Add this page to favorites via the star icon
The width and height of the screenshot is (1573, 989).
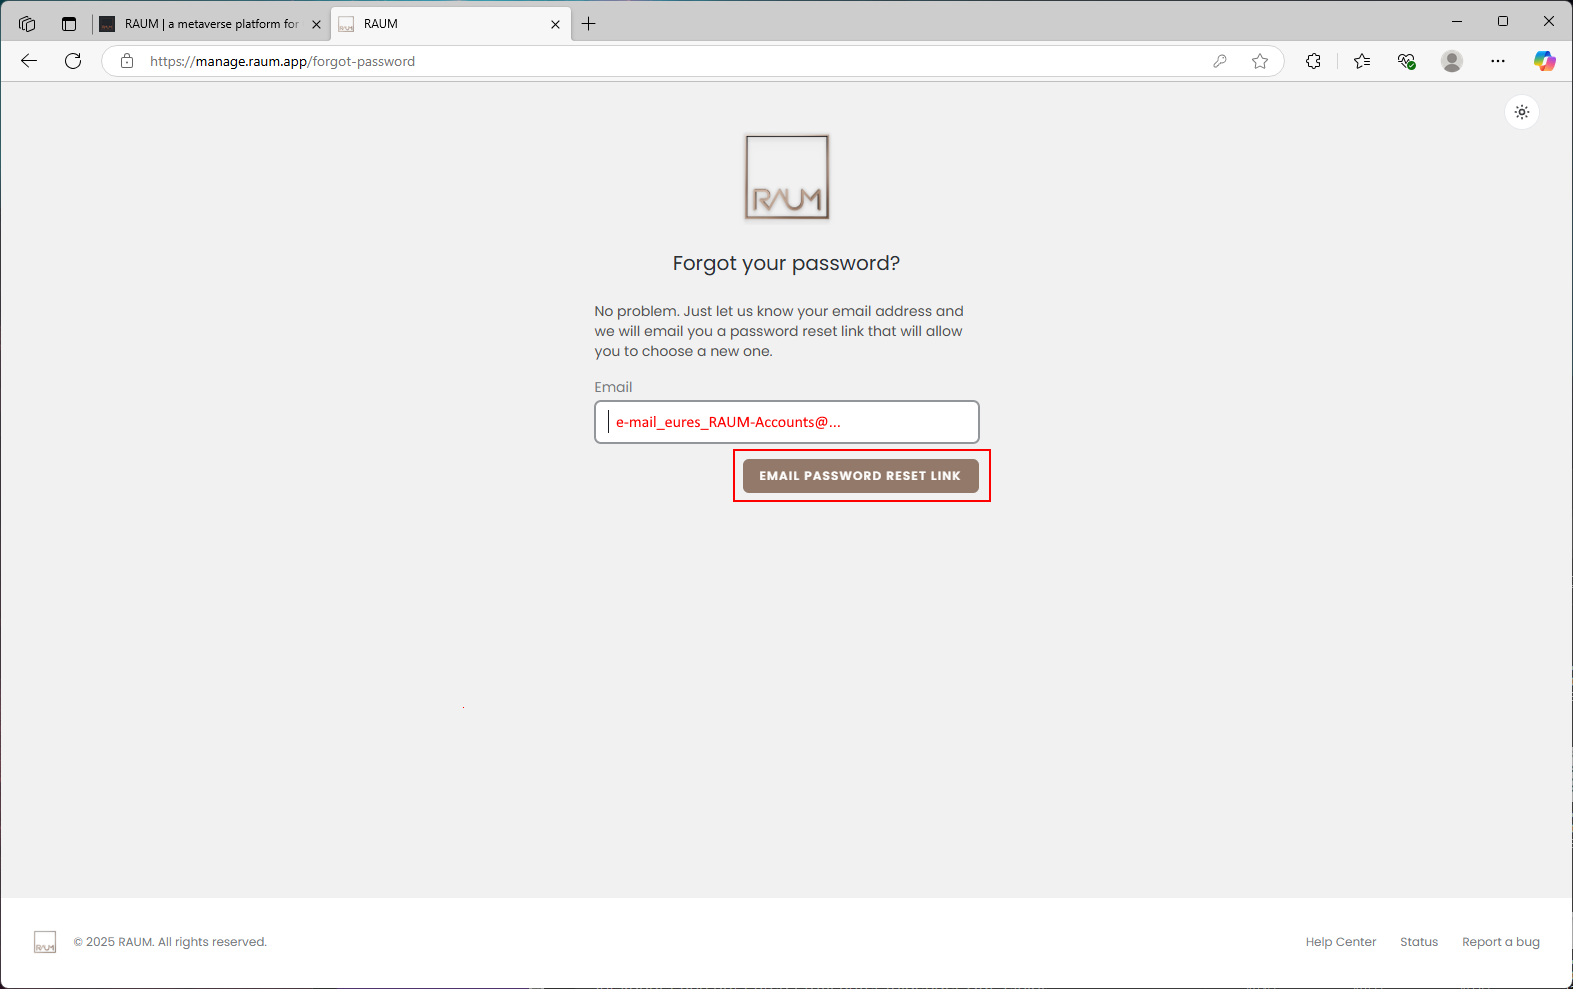pyautogui.click(x=1260, y=61)
